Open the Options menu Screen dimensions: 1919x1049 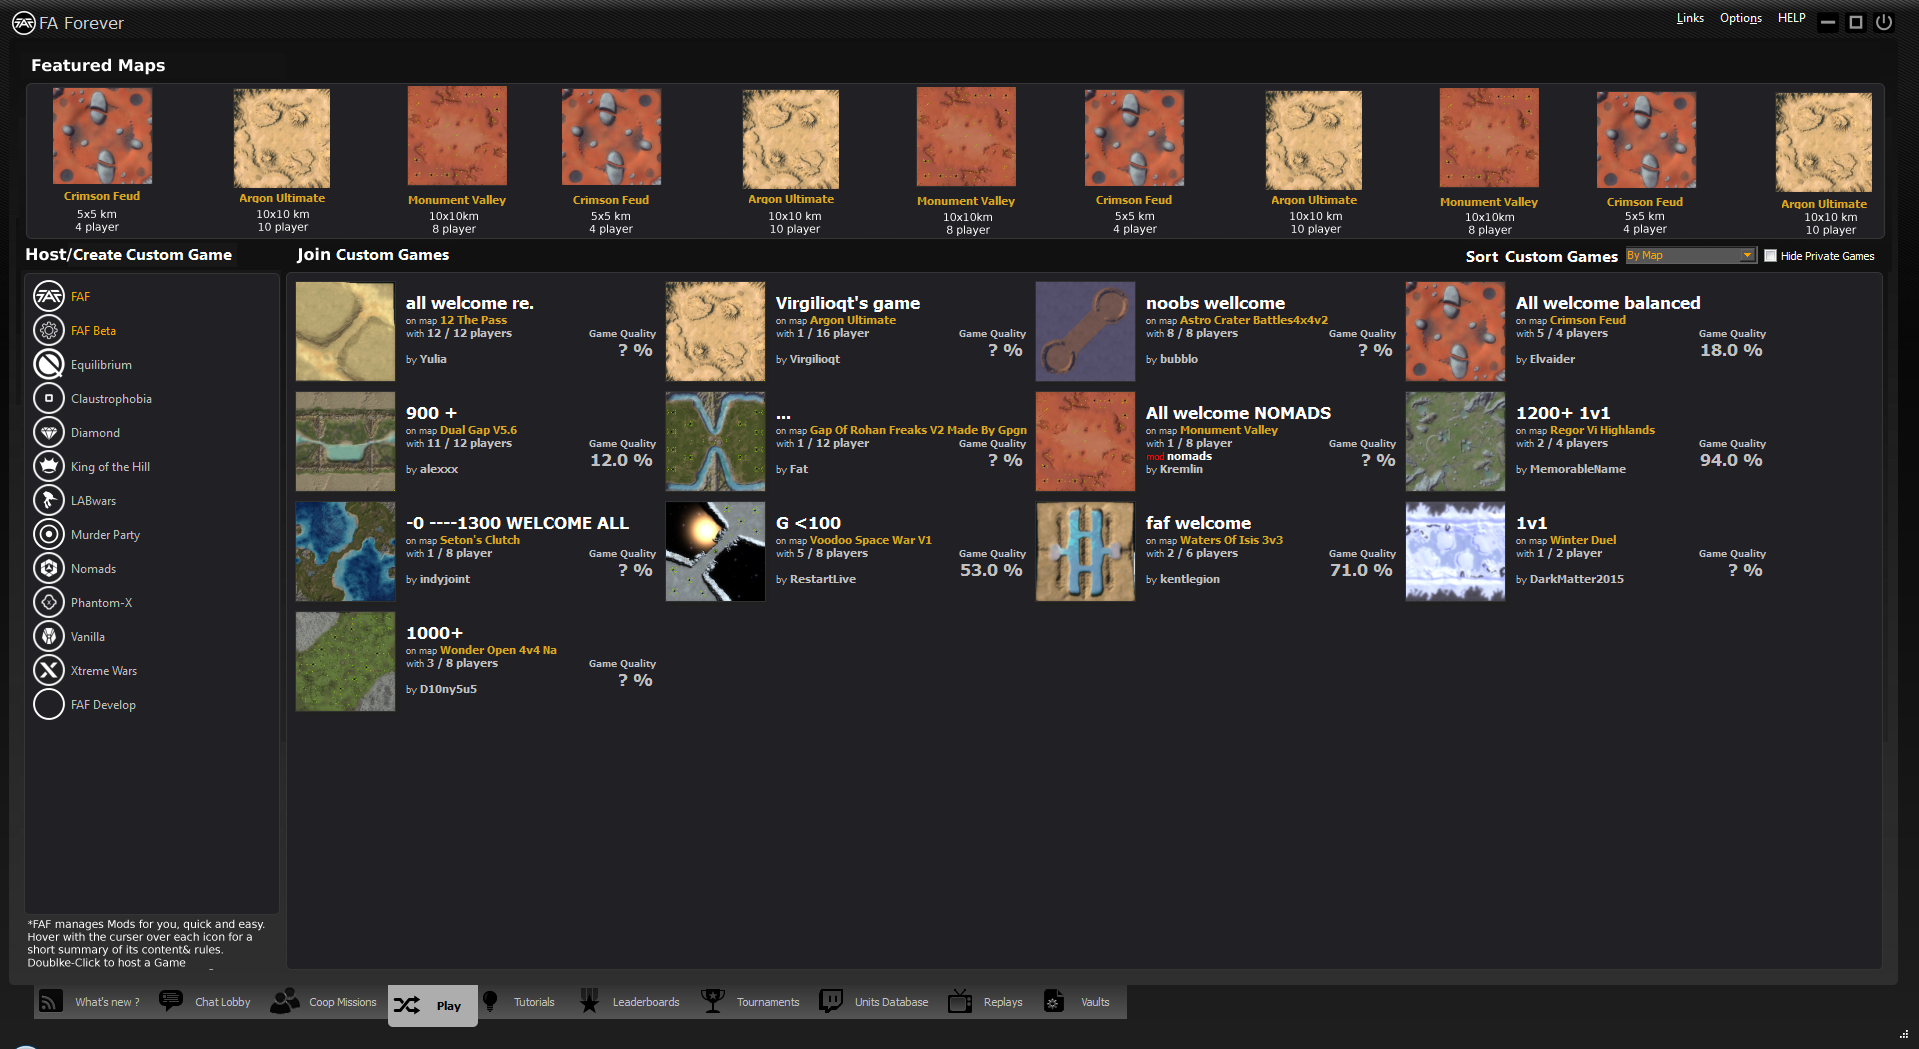pos(1740,17)
